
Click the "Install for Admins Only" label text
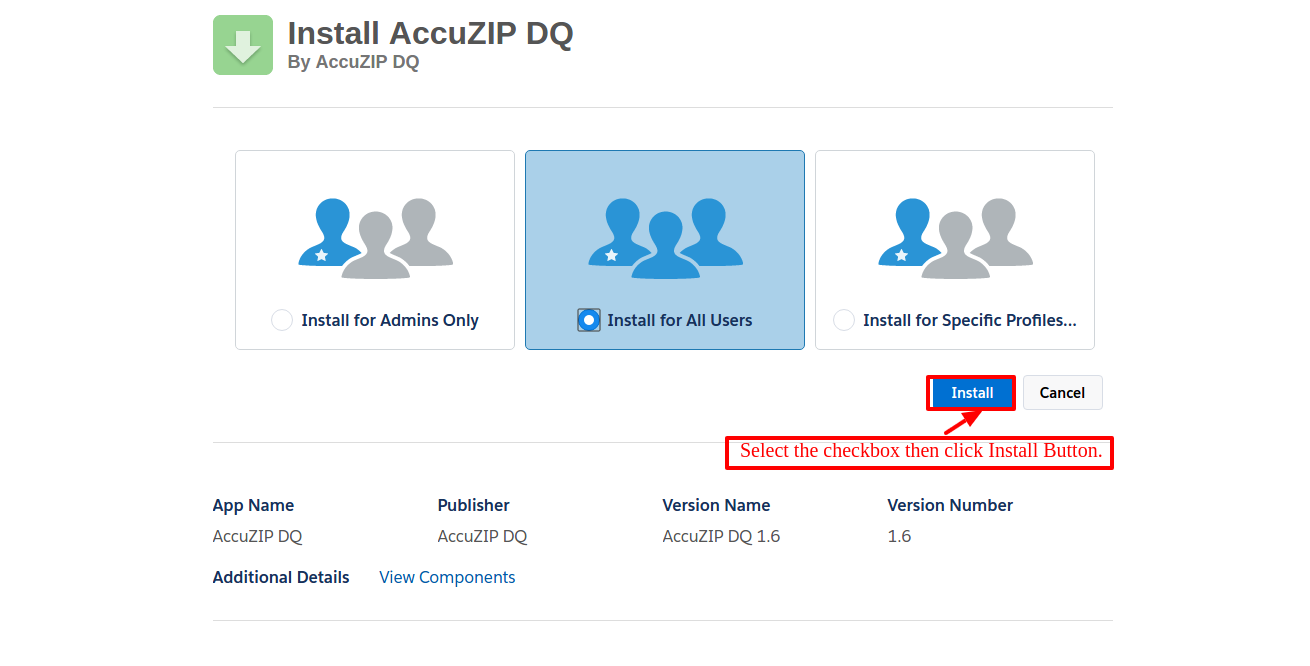tap(390, 320)
